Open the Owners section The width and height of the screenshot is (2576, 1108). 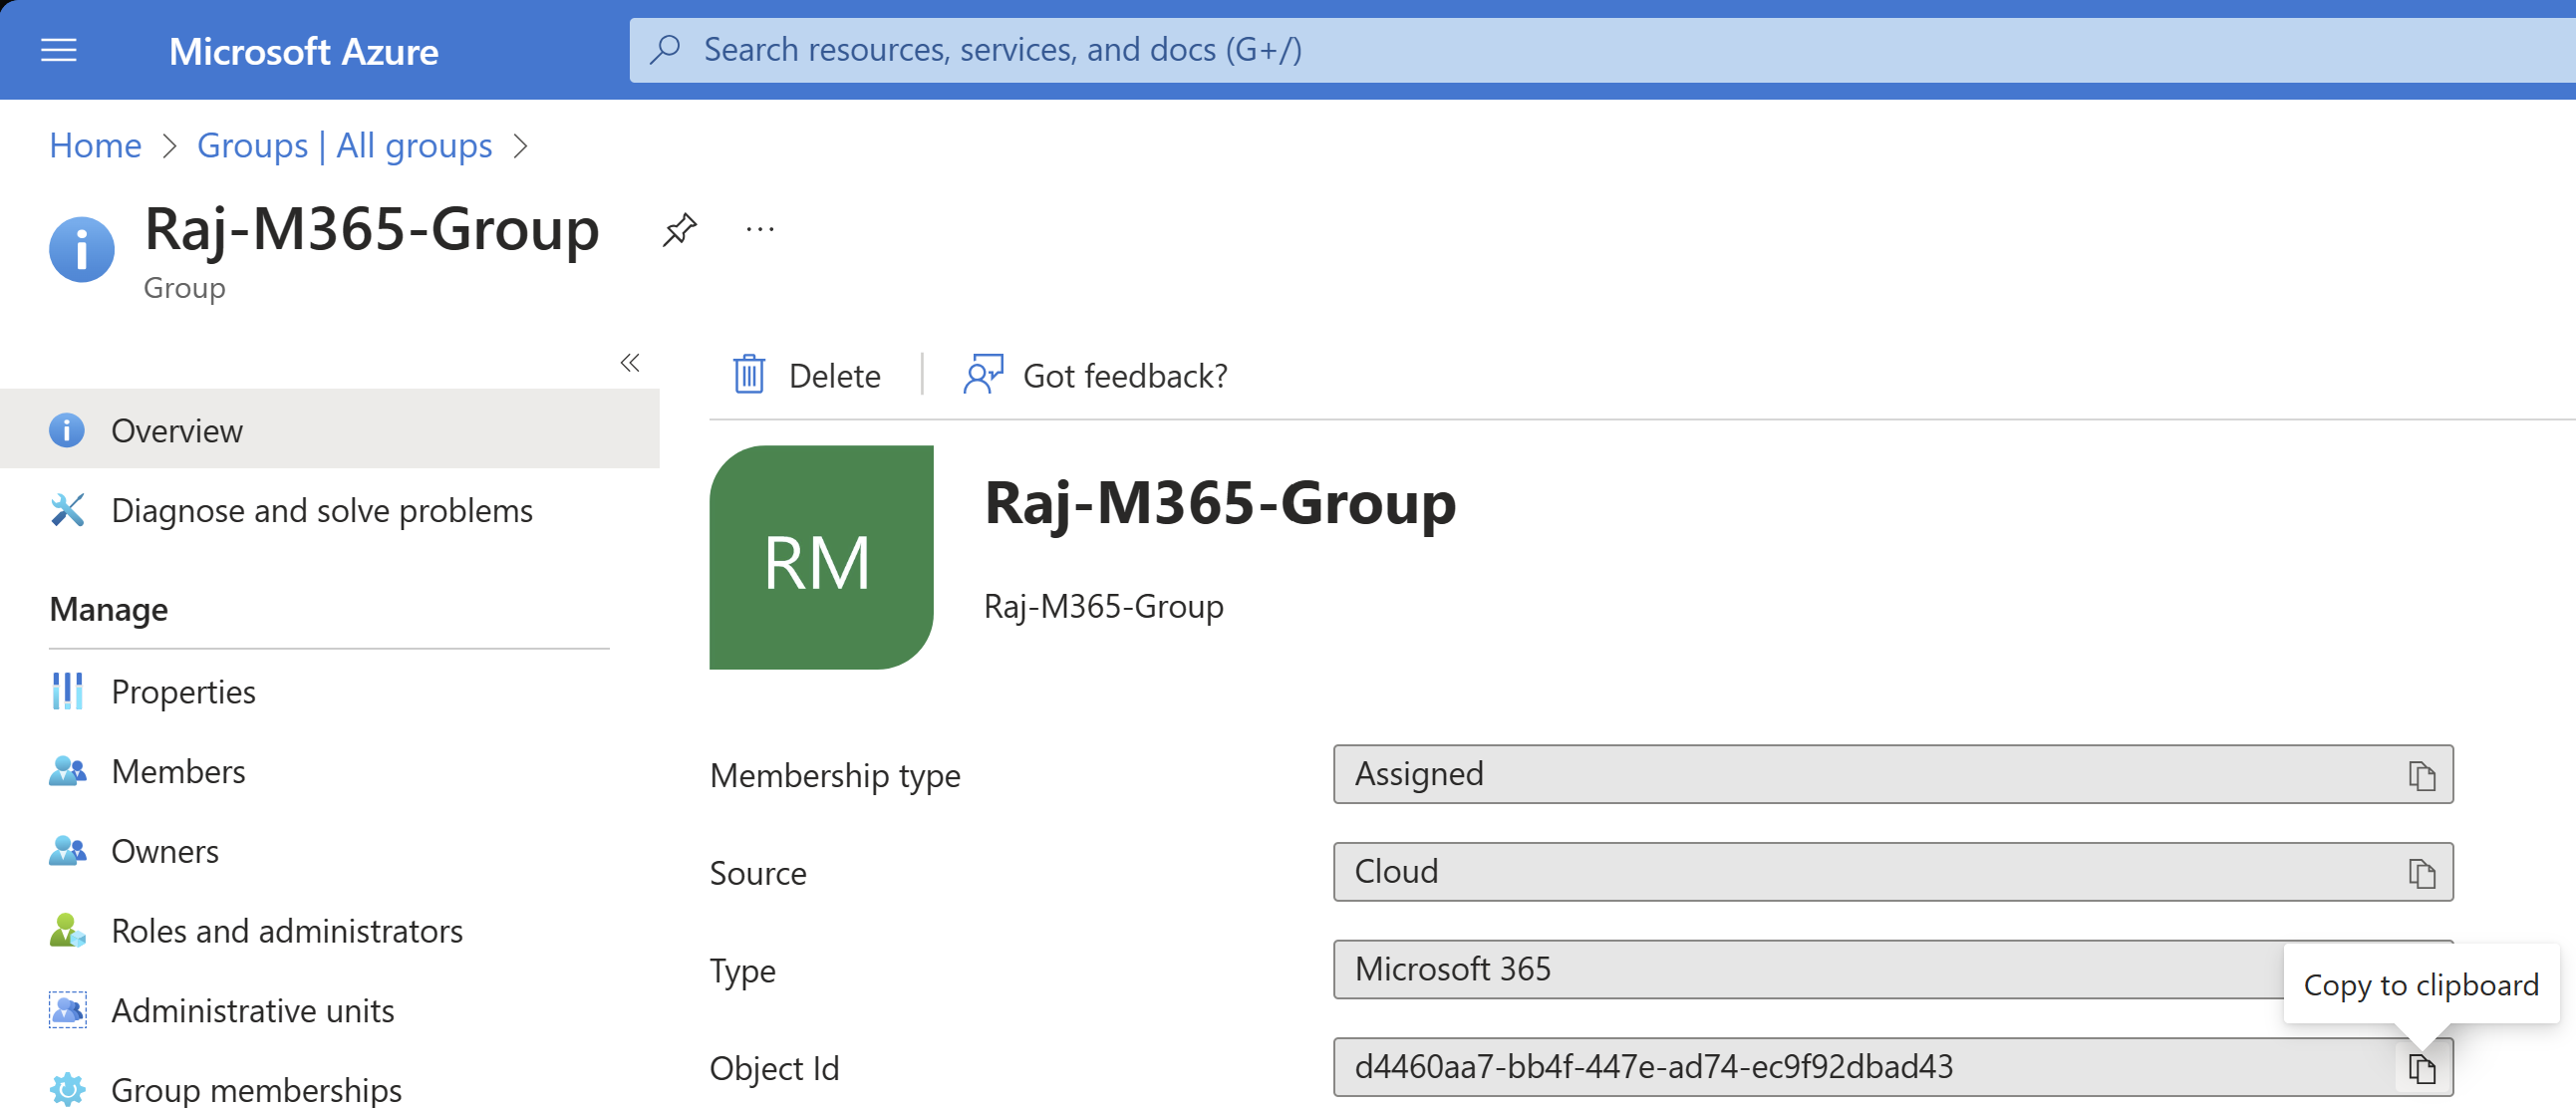pos(165,851)
